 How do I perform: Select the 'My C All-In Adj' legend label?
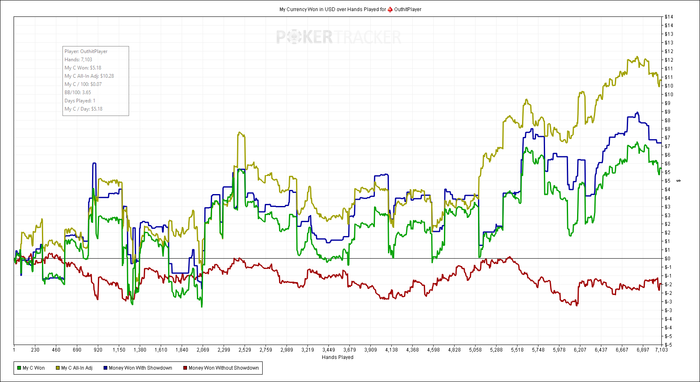pyautogui.click(x=76, y=368)
